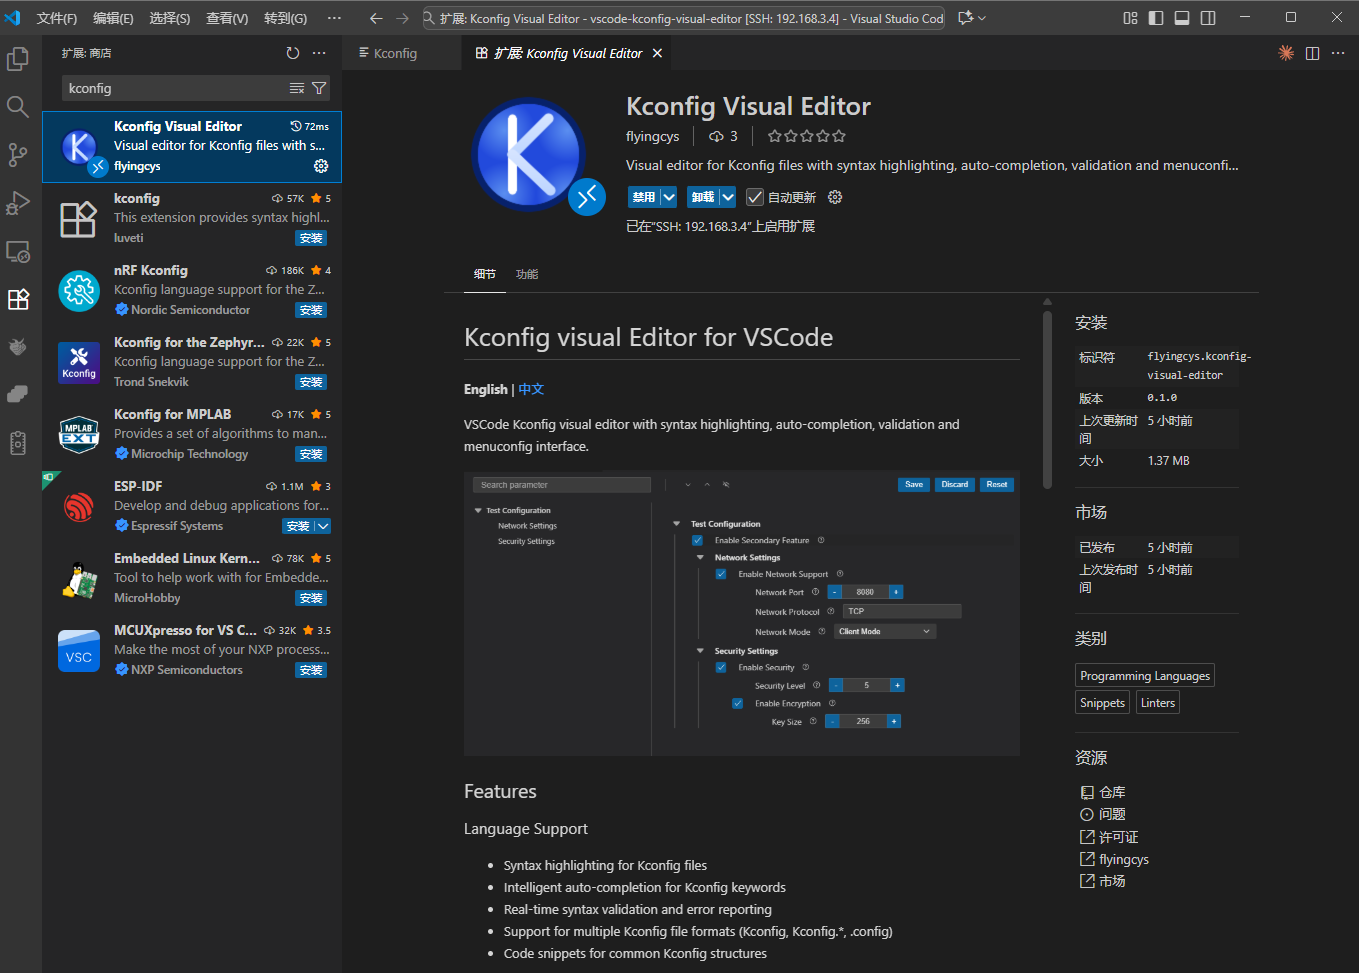The image size is (1359, 973).
Task: Click the Linters category tag
Action: click(1158, 703)
